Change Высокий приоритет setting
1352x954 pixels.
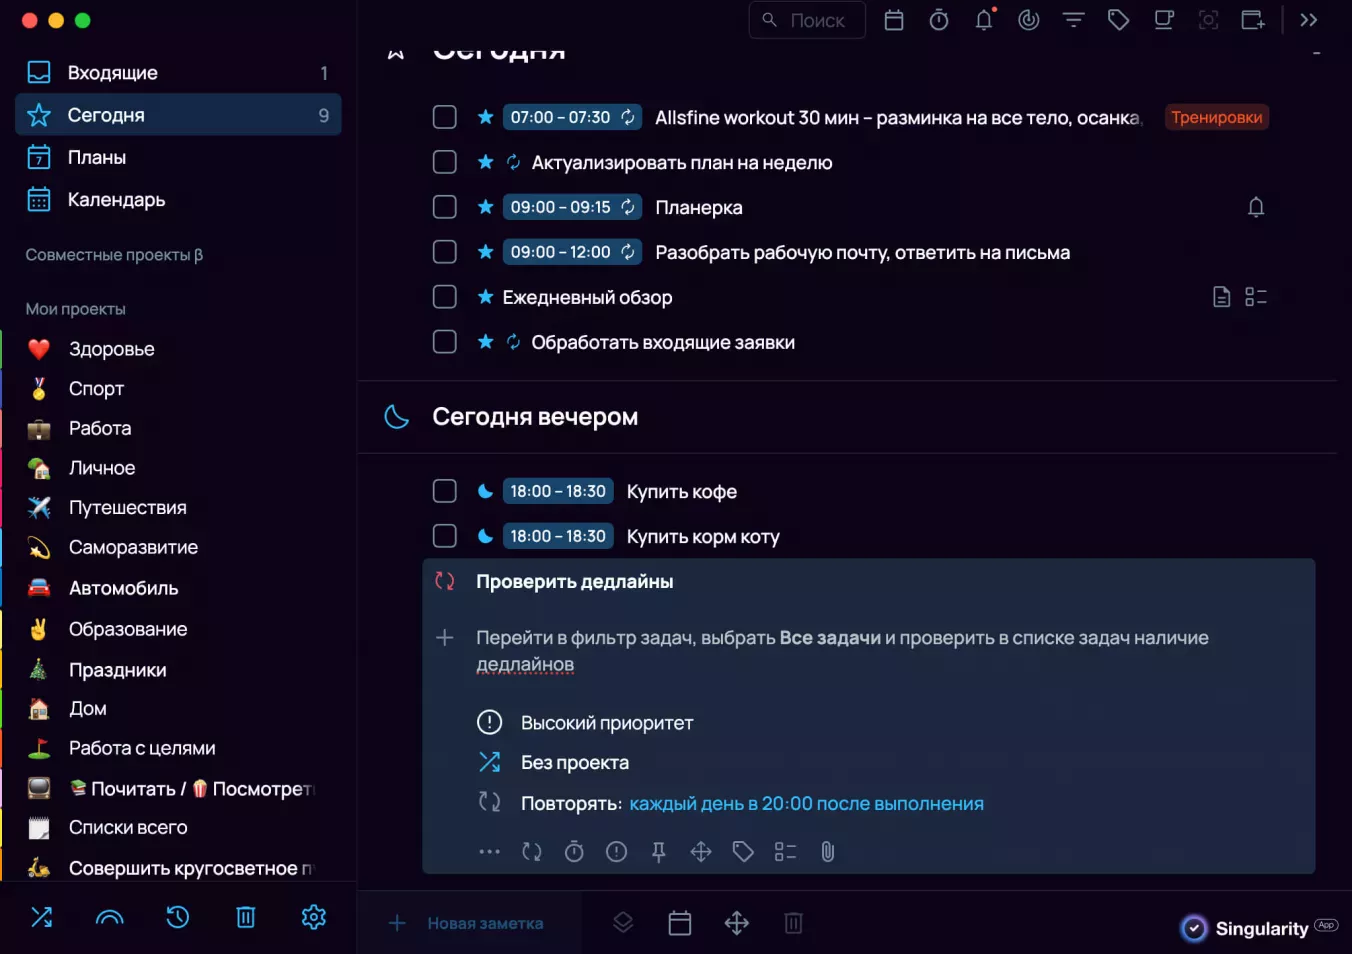click(607, 723)
